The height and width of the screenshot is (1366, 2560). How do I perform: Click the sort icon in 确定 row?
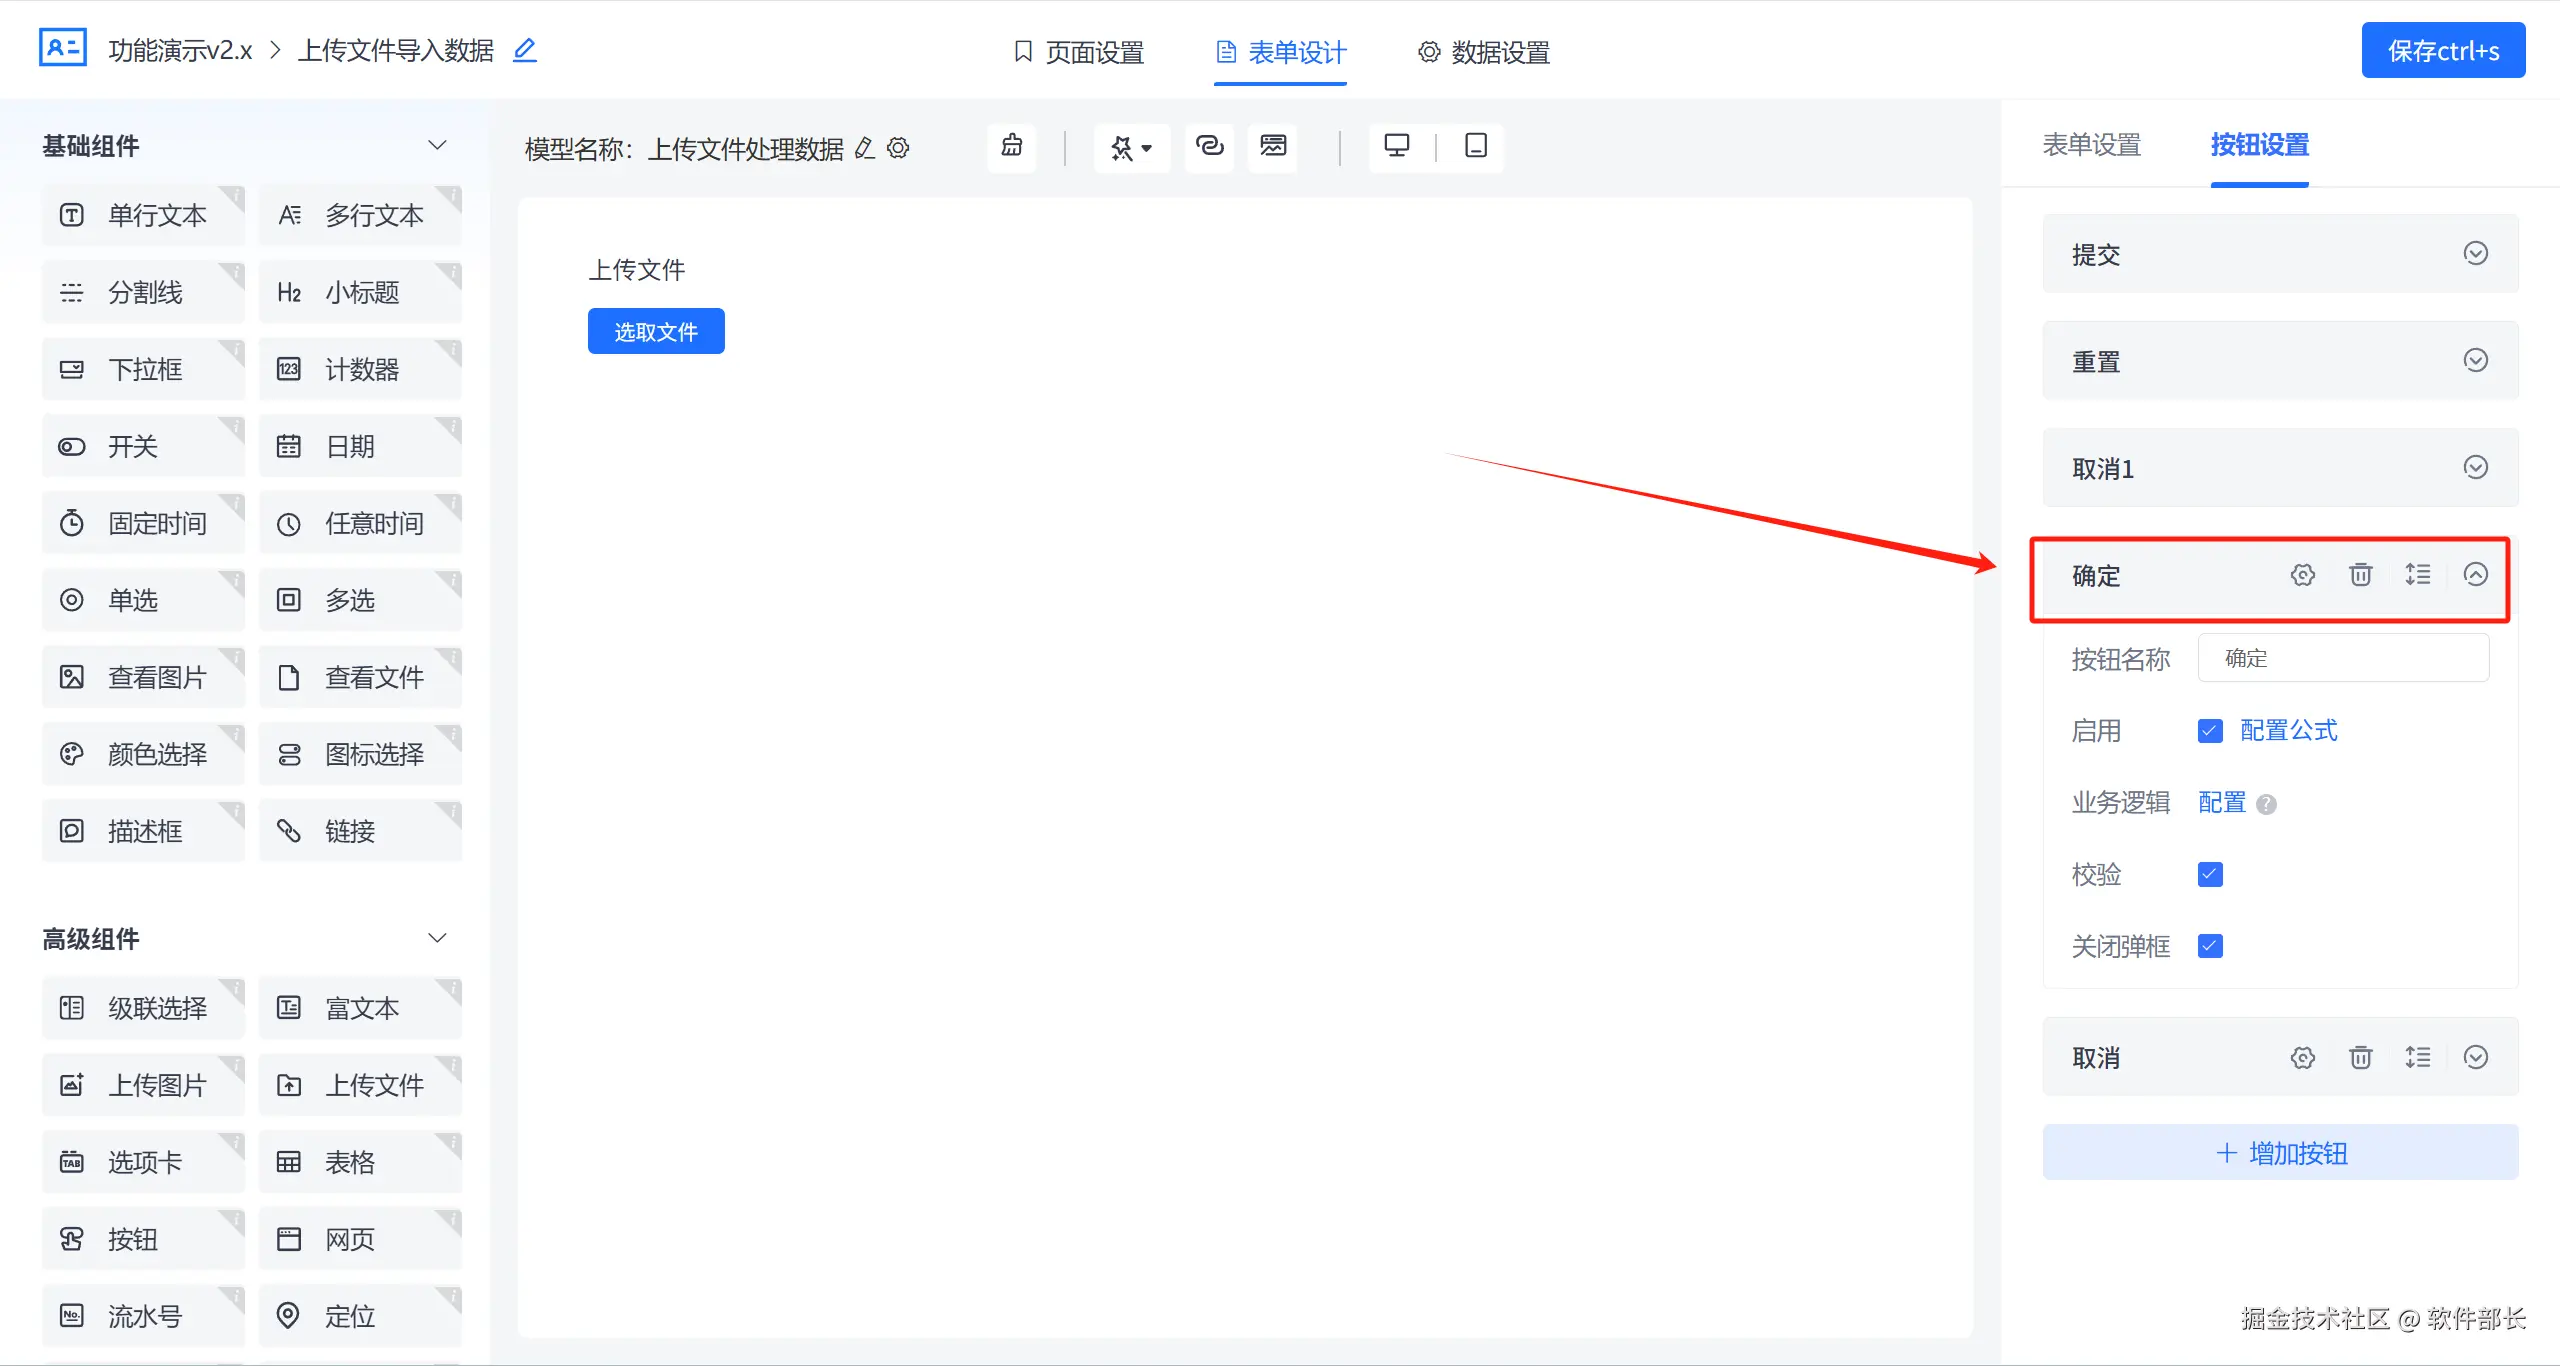pos(2417,575)
